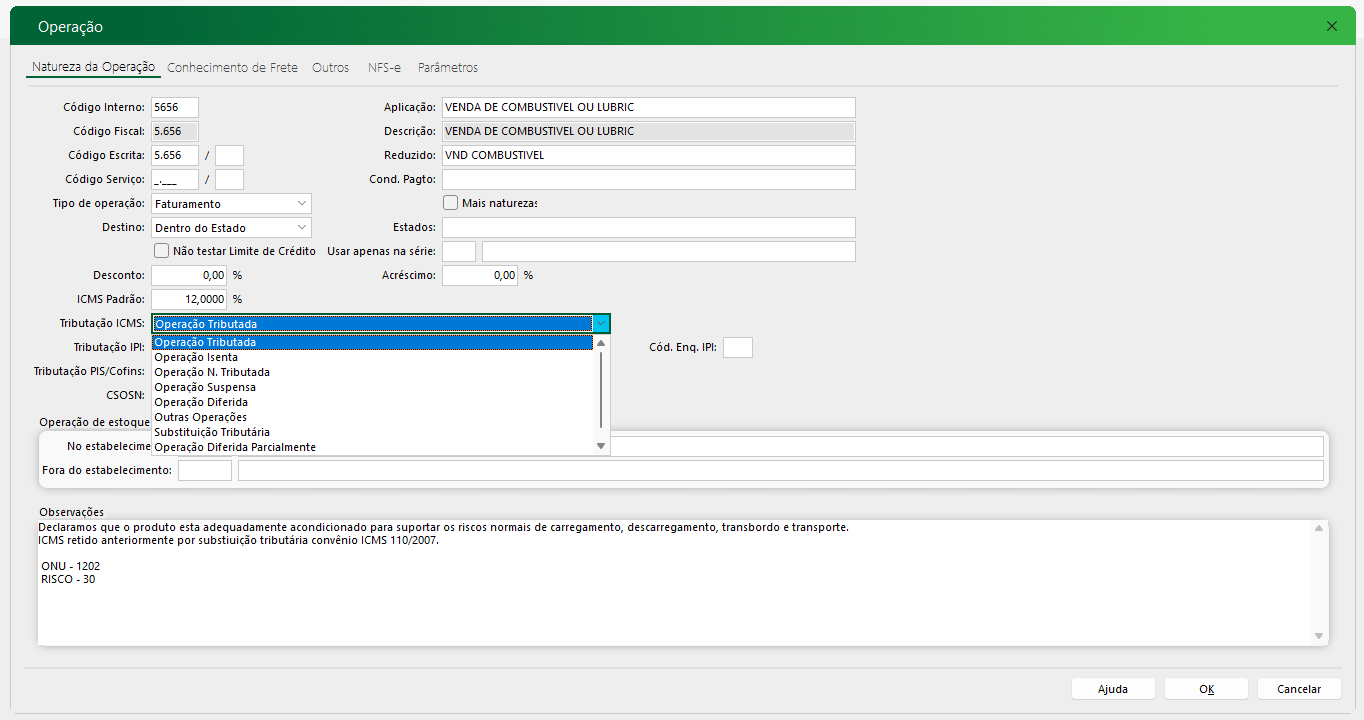Focus the Código Serviço suffix box
The width and height of the screenshot is (1364, 720).
[x=229, y=179]
